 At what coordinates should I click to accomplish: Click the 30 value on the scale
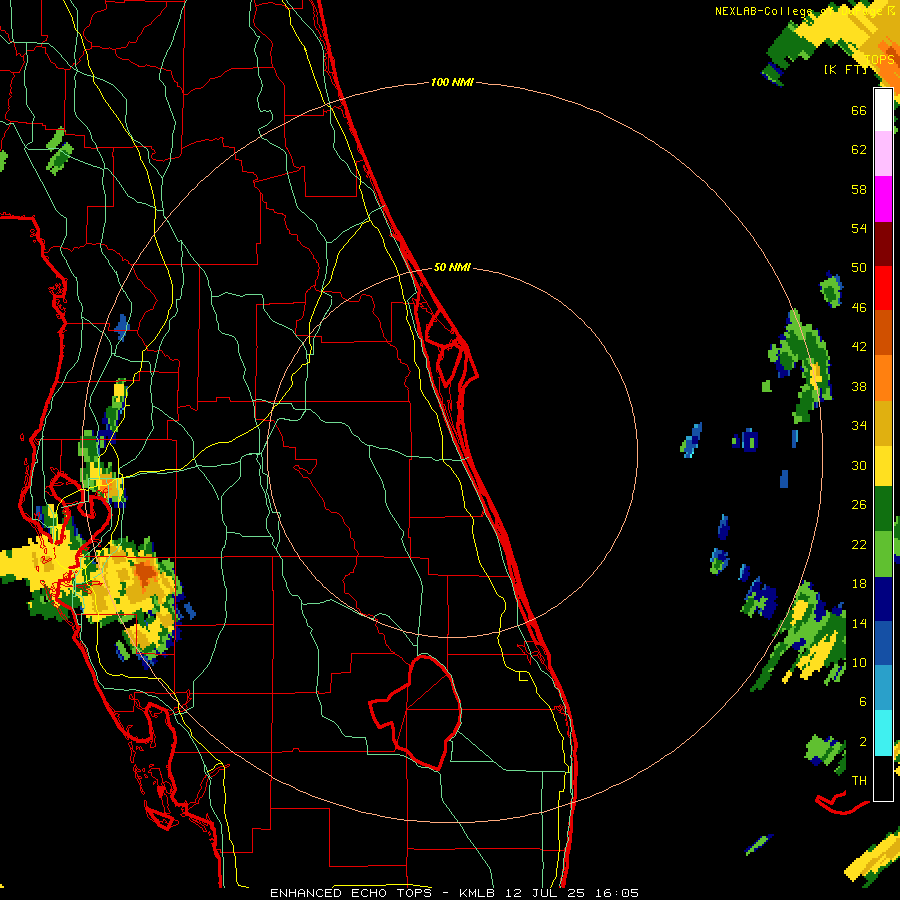pyautogui.click(x=859, y=465)
